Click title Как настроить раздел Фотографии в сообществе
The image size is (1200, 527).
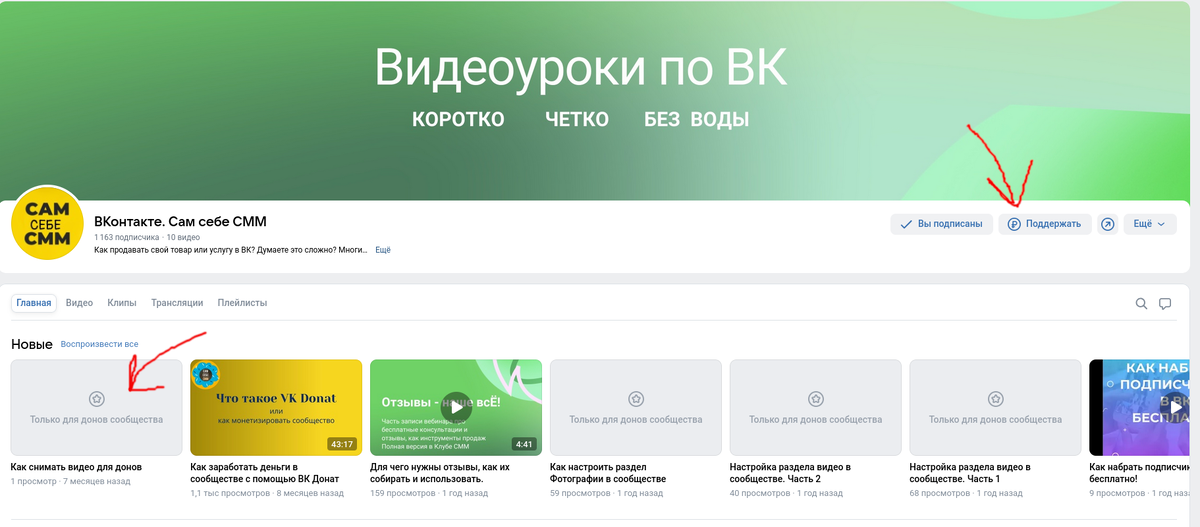[x=608, y=473]
